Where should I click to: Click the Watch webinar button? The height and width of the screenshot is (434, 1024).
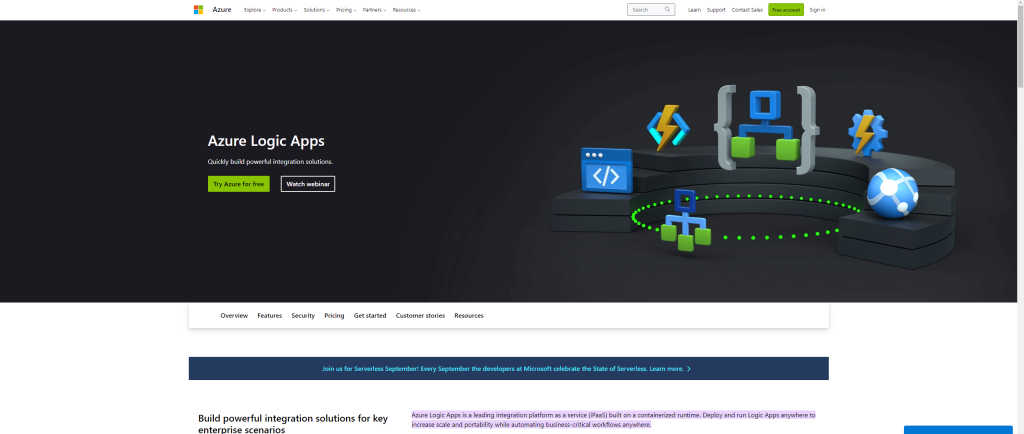pos(308,184)
